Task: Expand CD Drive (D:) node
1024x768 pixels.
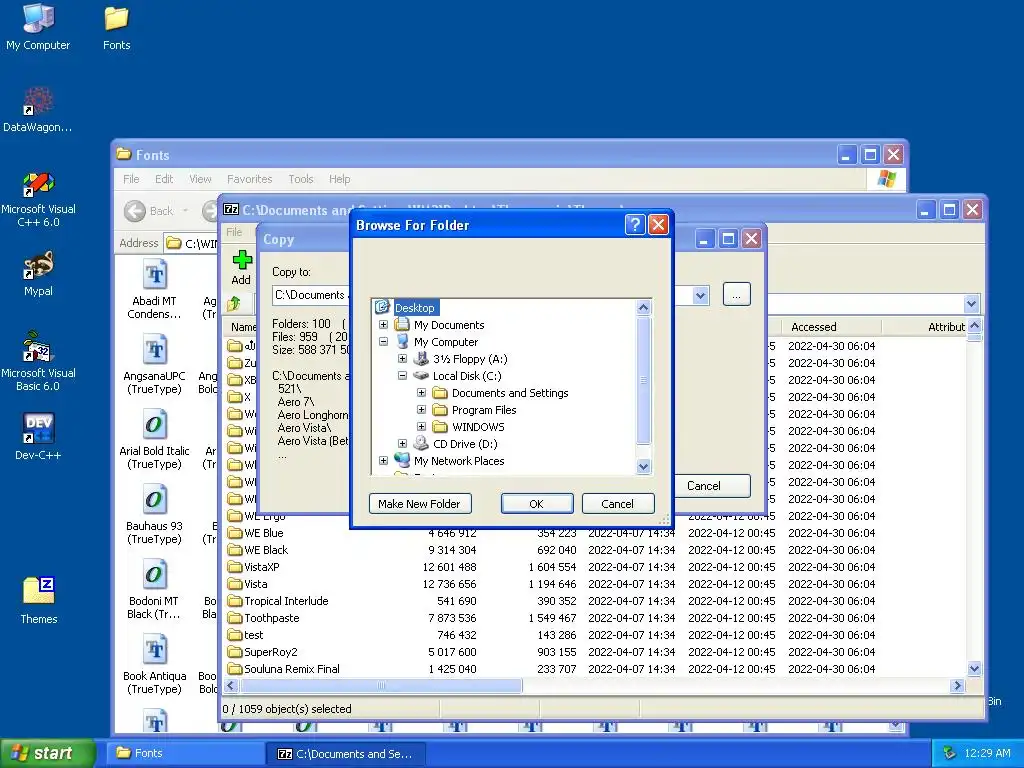Action: [402, 443]
